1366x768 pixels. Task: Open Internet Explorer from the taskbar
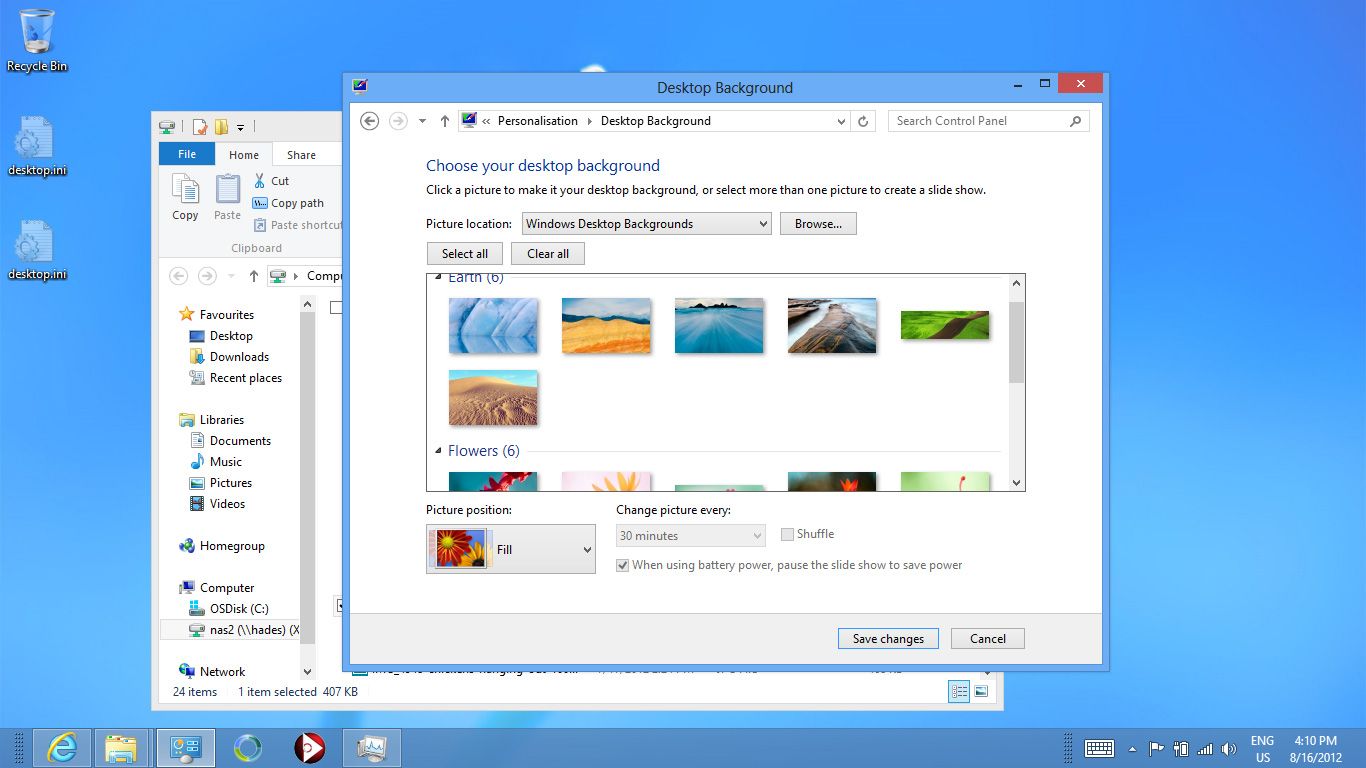62,747
